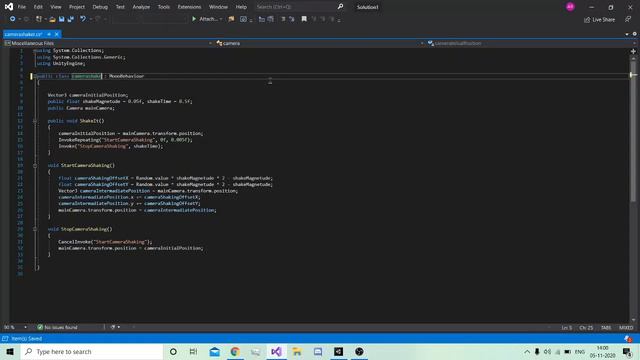Open File Explorer from the taskbar
This screenshot has height=360, width=640.
(x=297, y=351)
